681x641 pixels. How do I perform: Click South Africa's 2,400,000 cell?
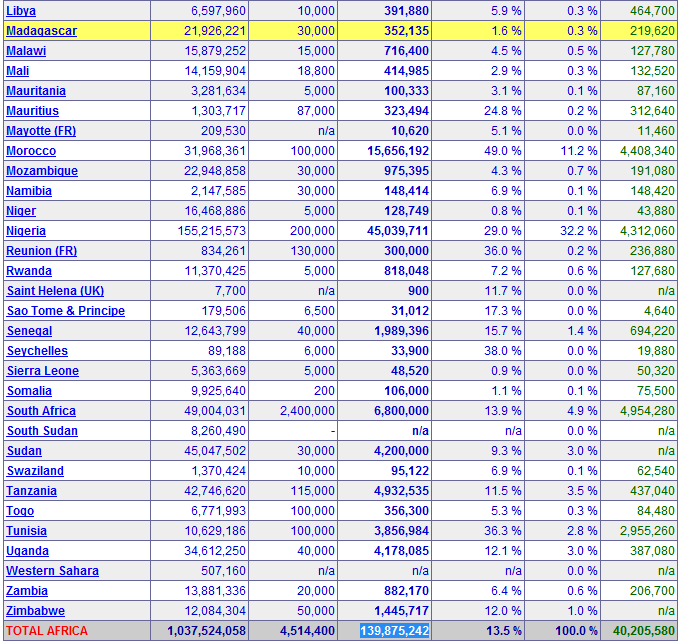307,410
